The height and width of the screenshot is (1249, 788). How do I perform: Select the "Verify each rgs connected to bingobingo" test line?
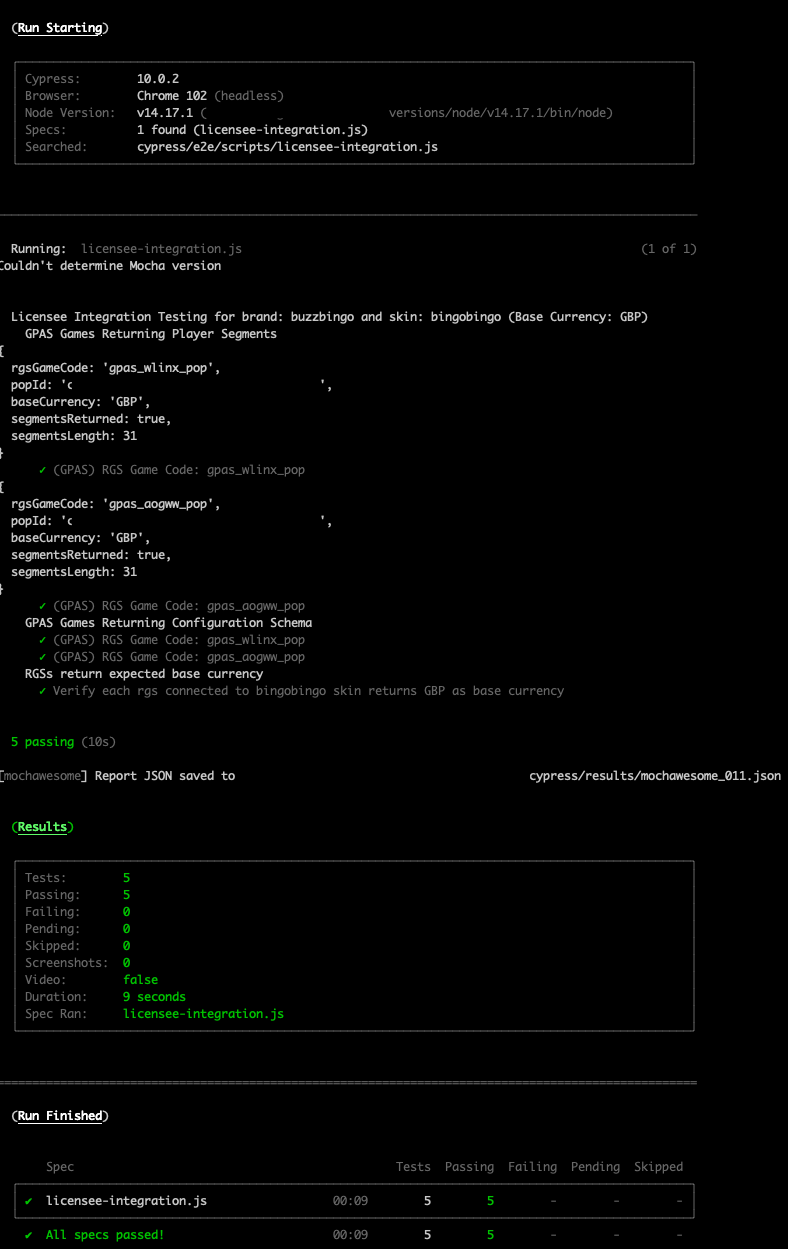click(x=301, y=690)
